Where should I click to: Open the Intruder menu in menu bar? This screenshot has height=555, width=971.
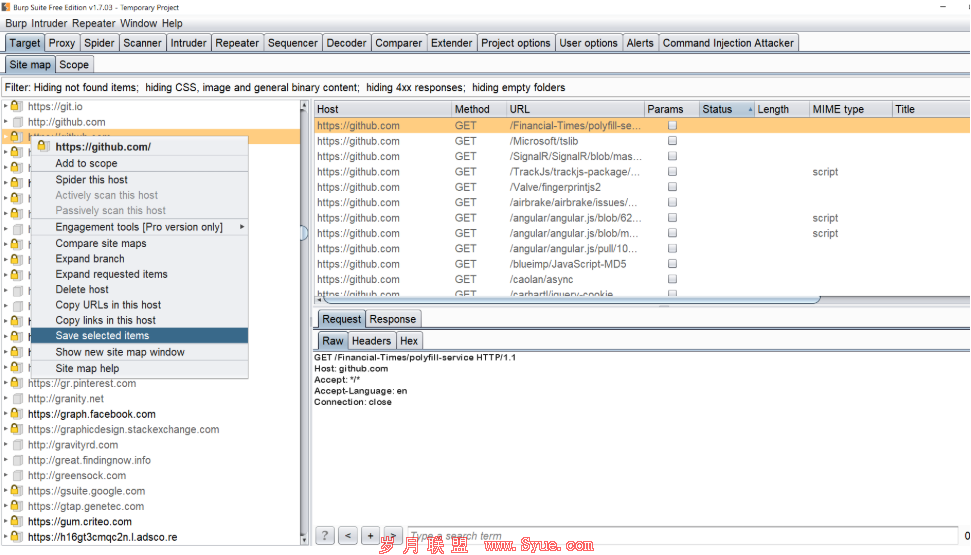point(49,24)
